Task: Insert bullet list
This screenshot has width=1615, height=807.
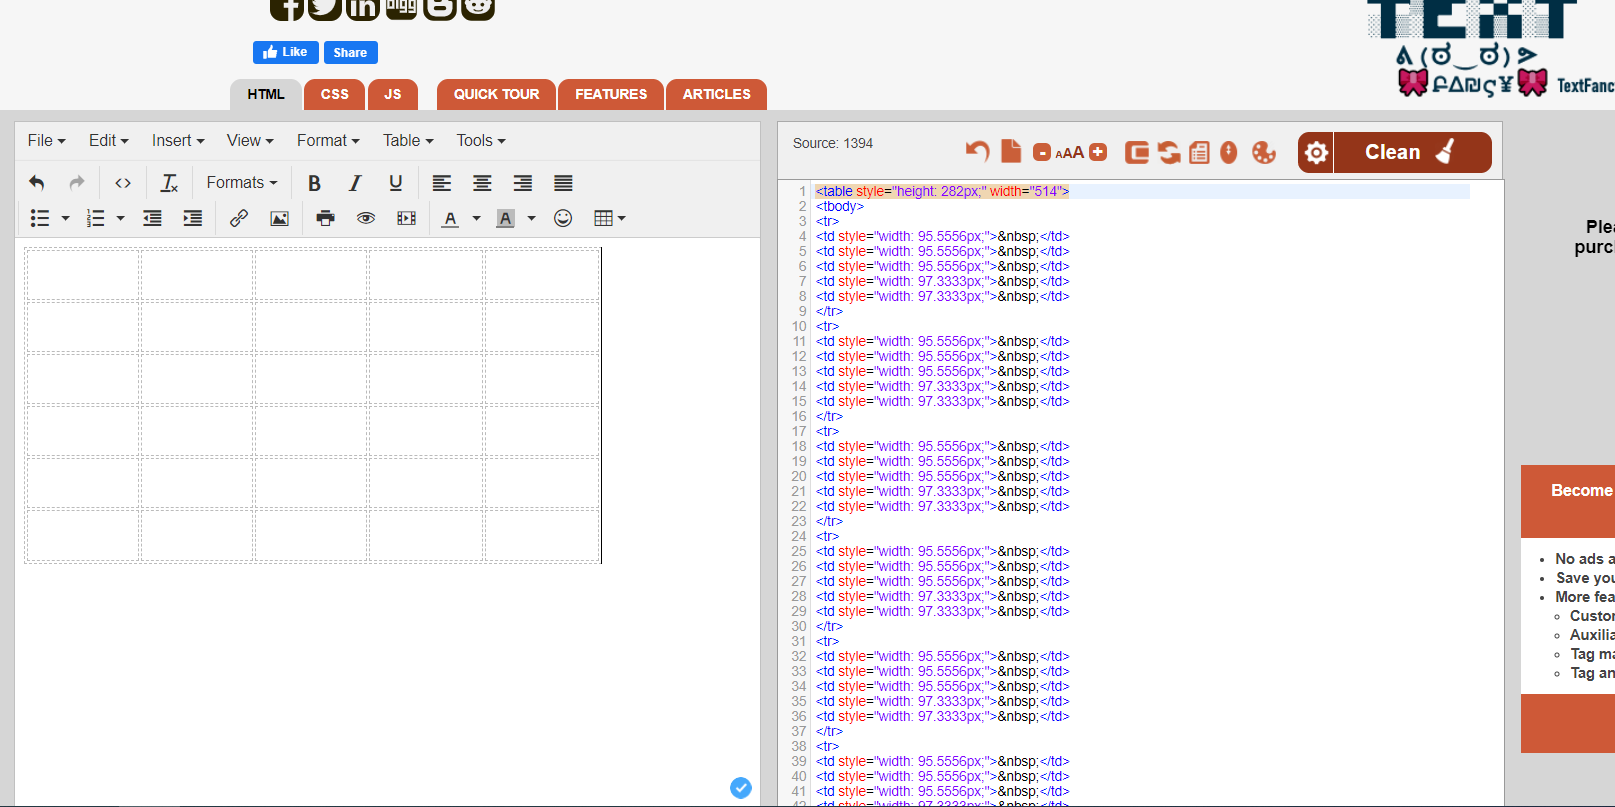Action: pos(40,218)
